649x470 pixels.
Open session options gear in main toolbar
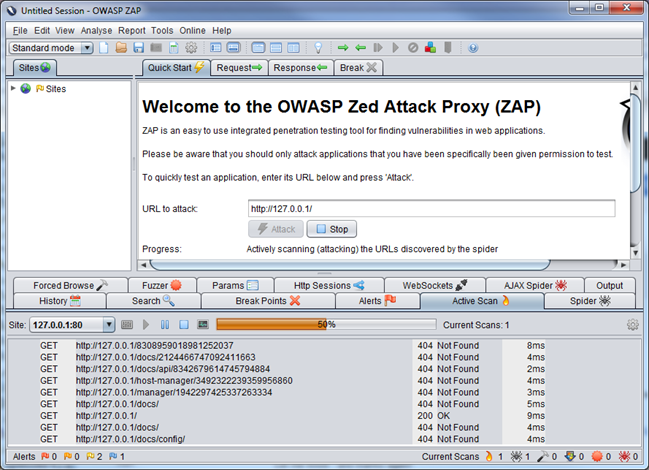(x=191, y=48)
